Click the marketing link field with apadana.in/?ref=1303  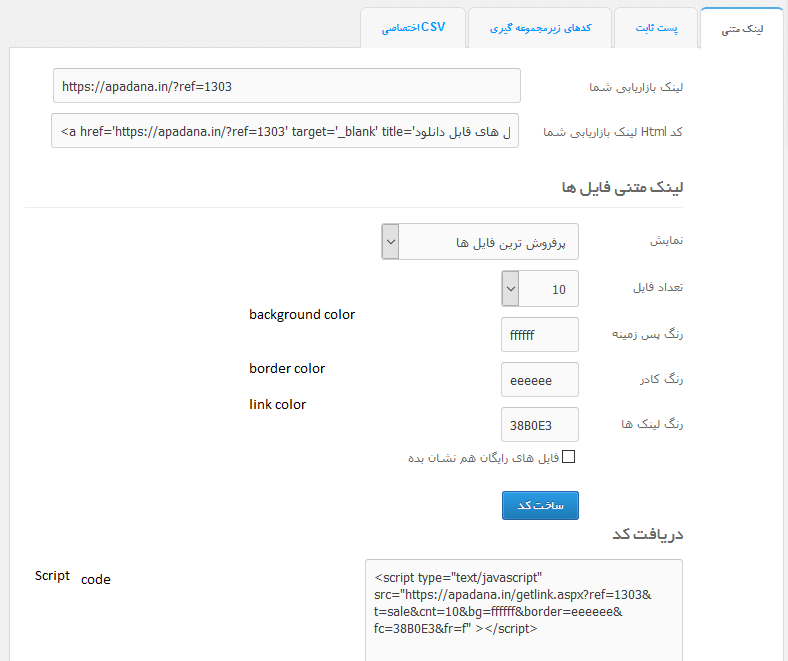pos(286,86)
